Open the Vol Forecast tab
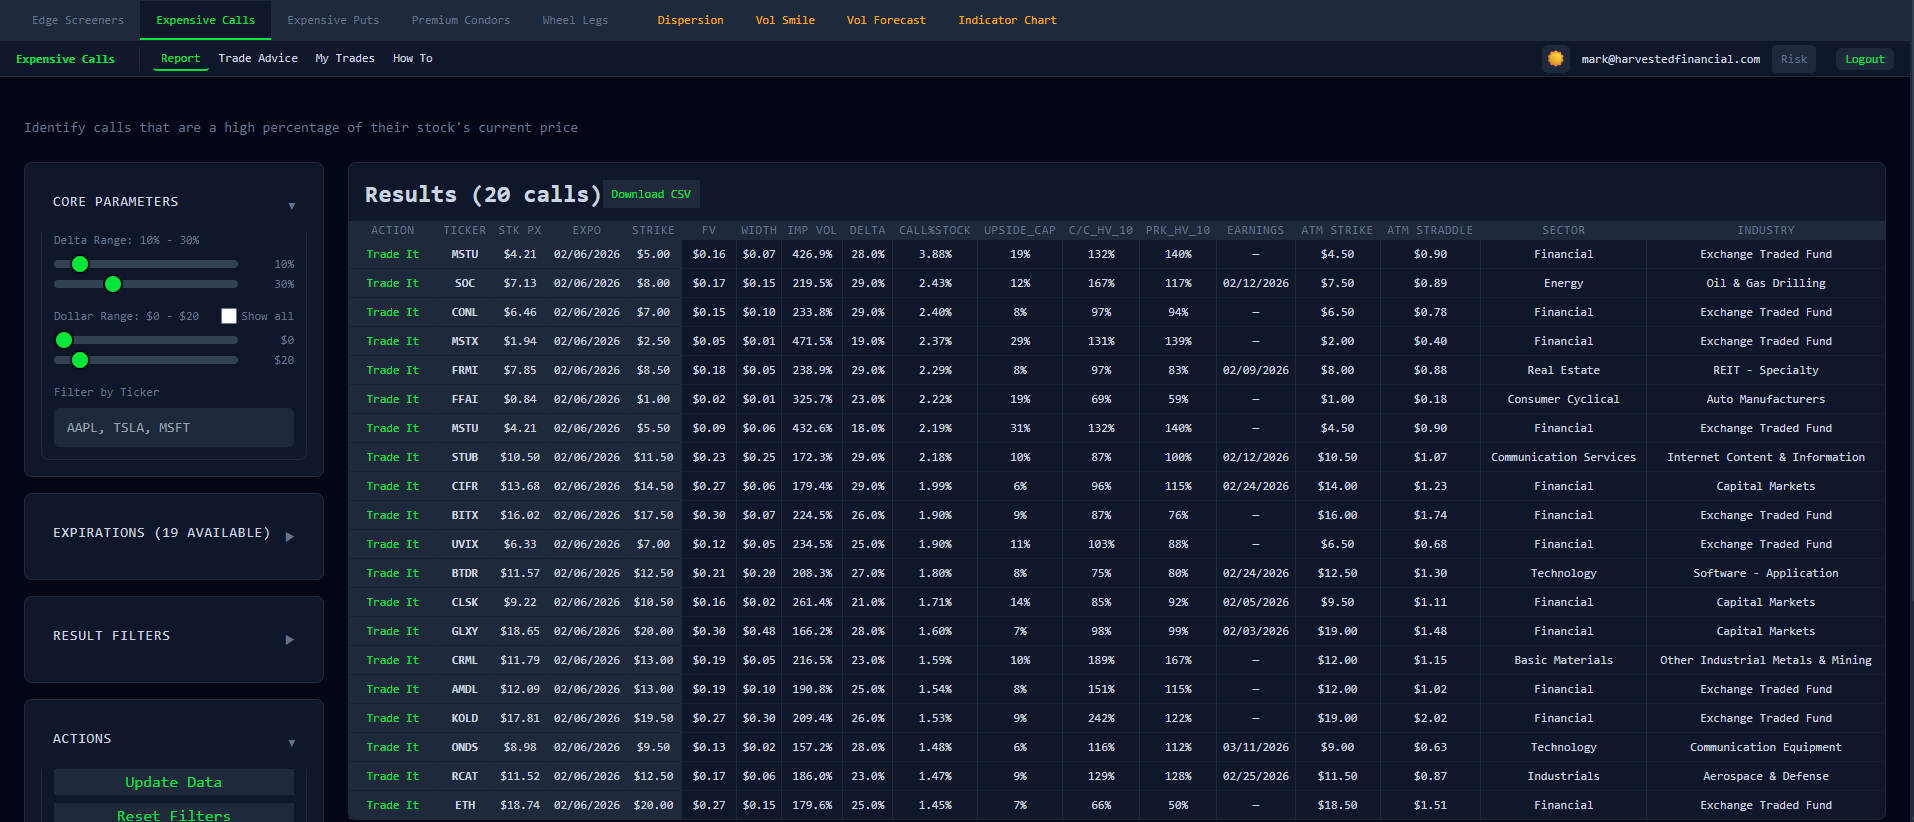The width and height of the screenshot is (1914, 822). click(886, 20)
